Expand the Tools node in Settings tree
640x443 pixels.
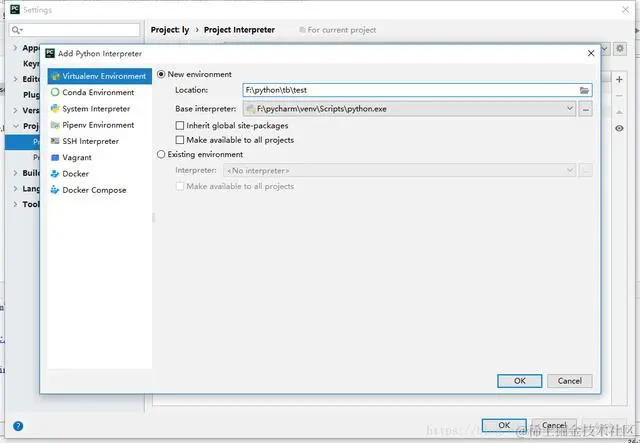pyautogui.click(x=15, y=204)
